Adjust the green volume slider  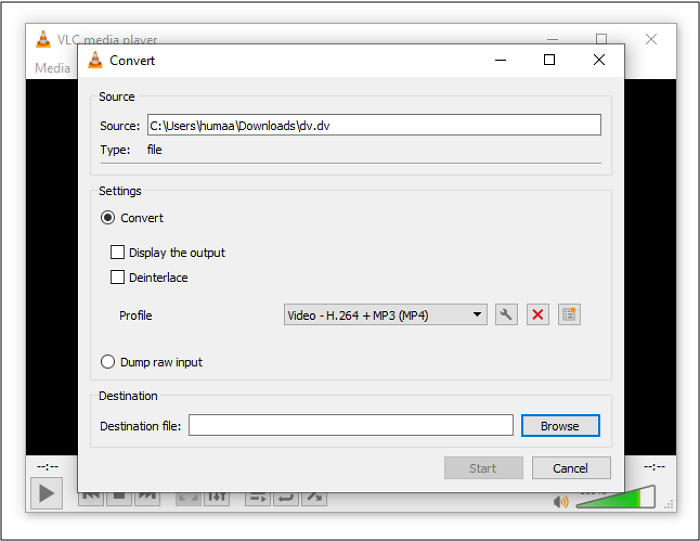[617, 498]
